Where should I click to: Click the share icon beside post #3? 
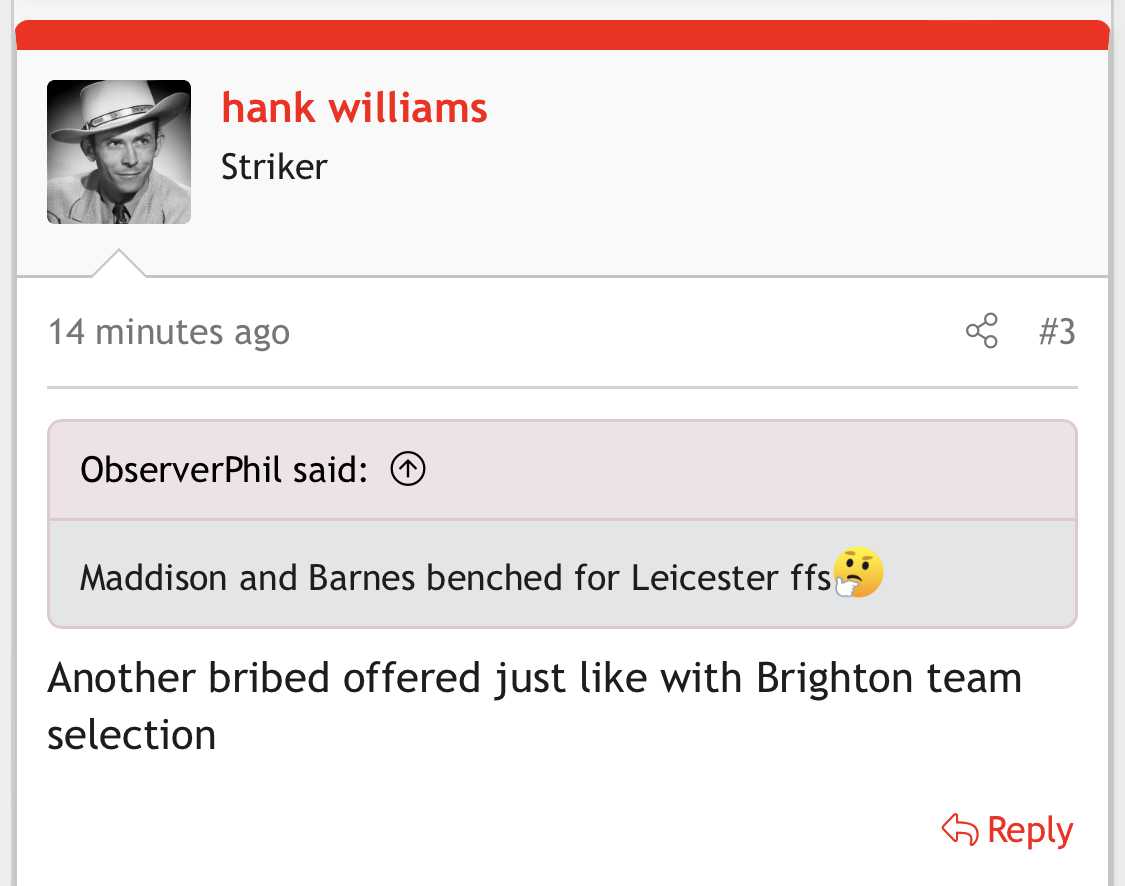click(x=982, y=331)
